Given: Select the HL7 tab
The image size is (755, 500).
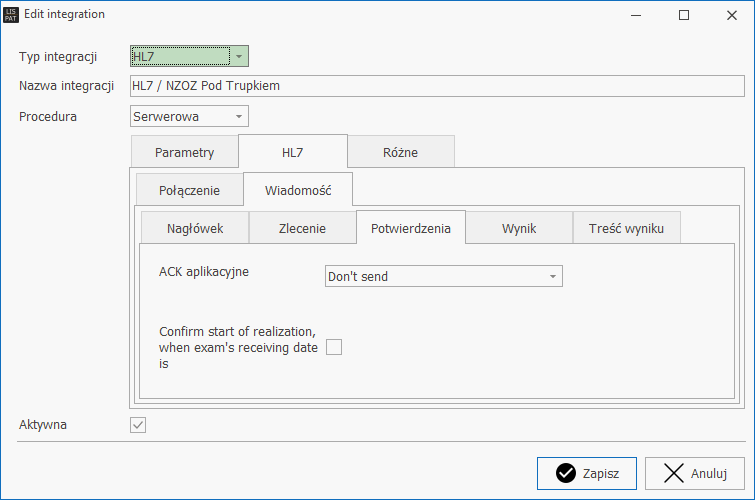Looking at the screenshot, I should pos(292,152).
